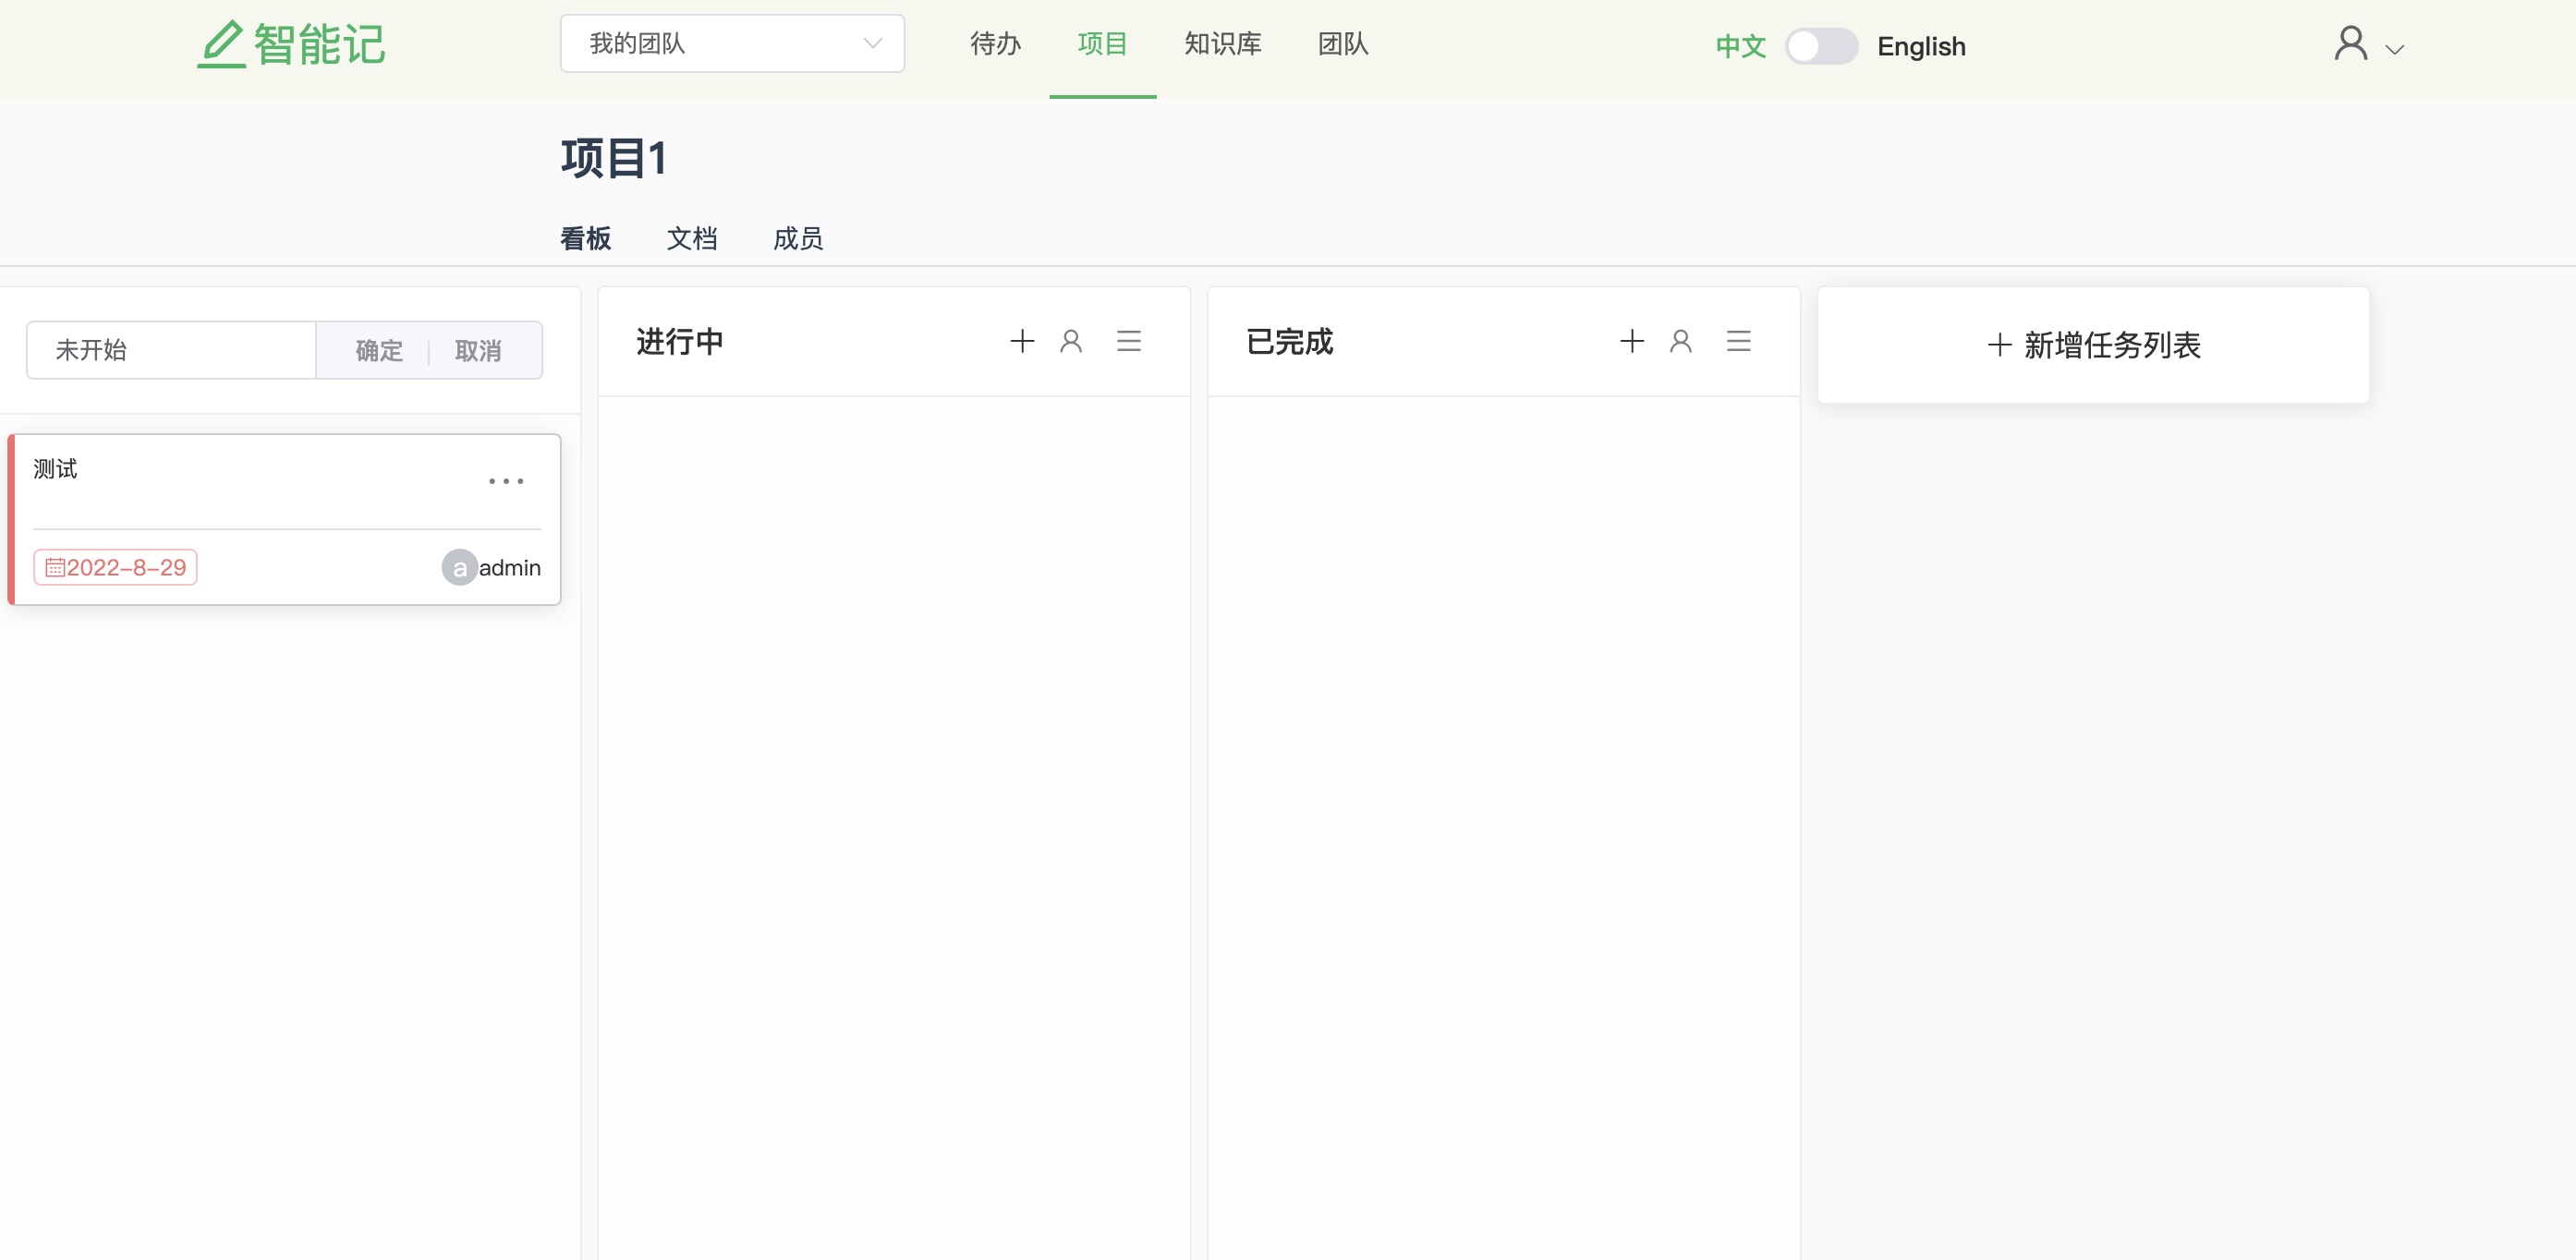Click 未开始 list name input field

pos(171,350)
